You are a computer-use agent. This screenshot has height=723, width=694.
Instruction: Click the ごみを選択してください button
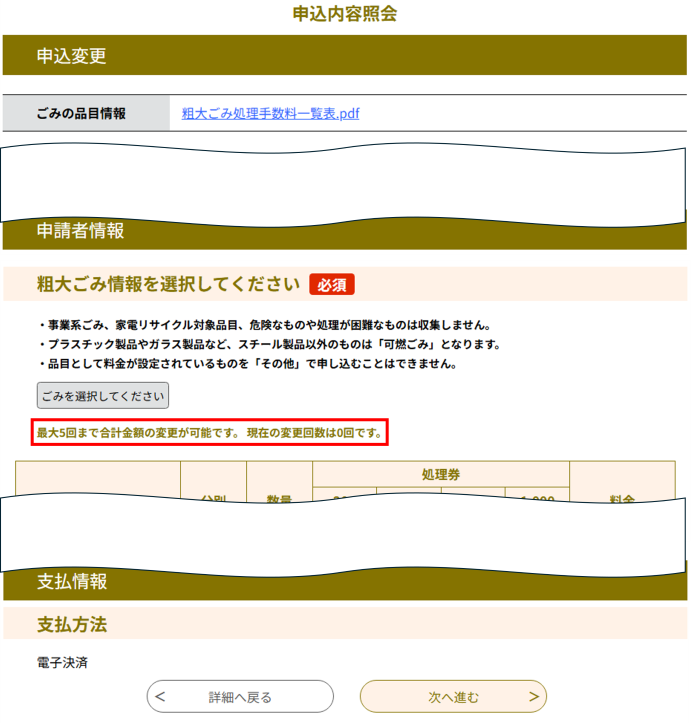(x=103, y=396)
